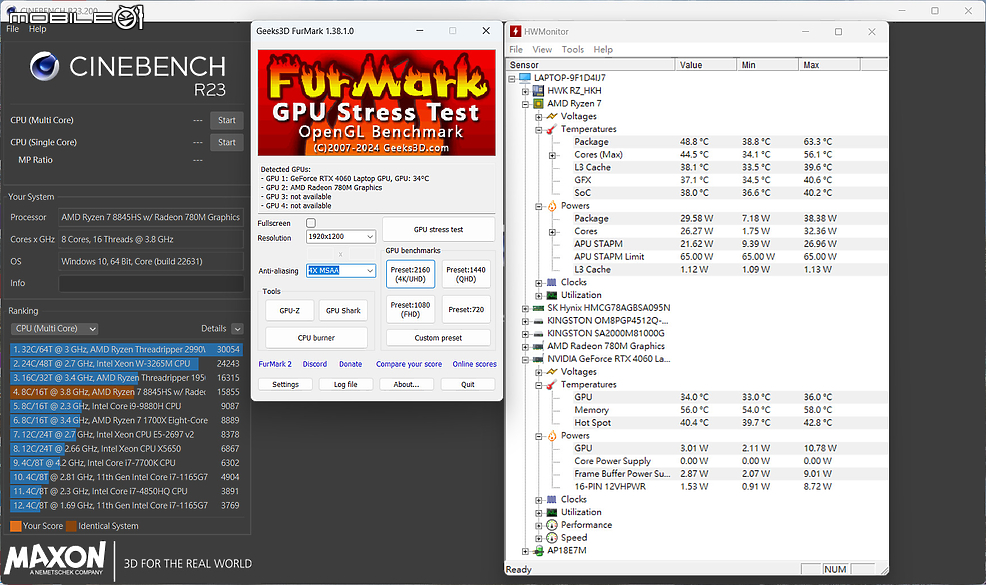Click the NVIDIA Clocks icon
The image size is (986, 585).
(552, 499)
